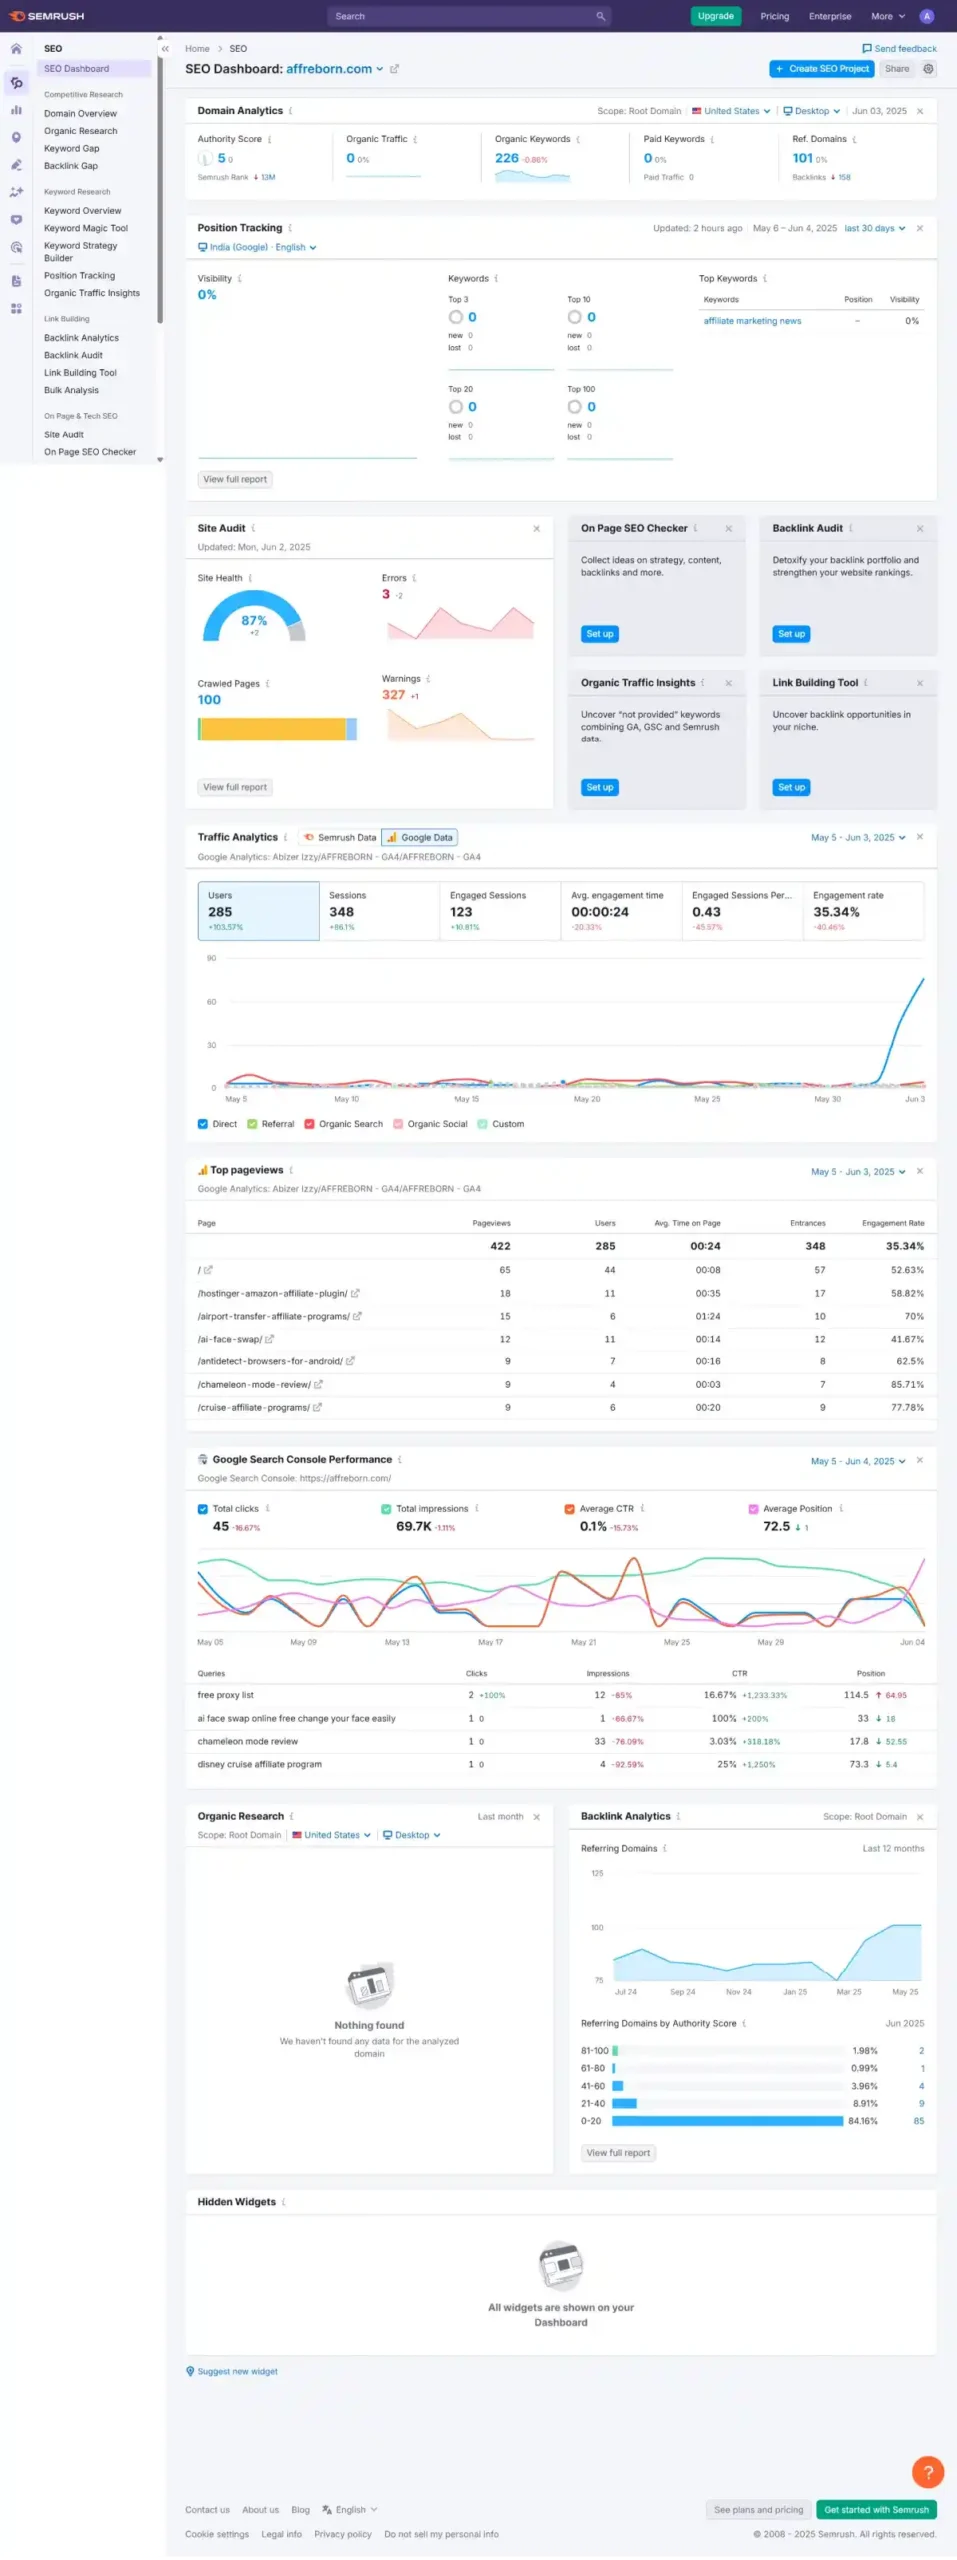Close the Domain Analytics widget
Screen dimensions: 957x2560
coord(920,111)
